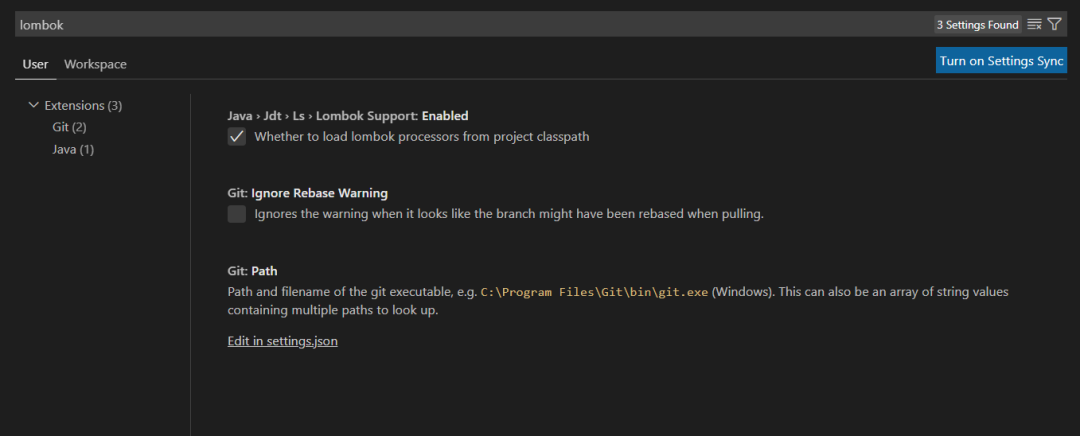Click the lombok processors description text

(x=422, y=137)
